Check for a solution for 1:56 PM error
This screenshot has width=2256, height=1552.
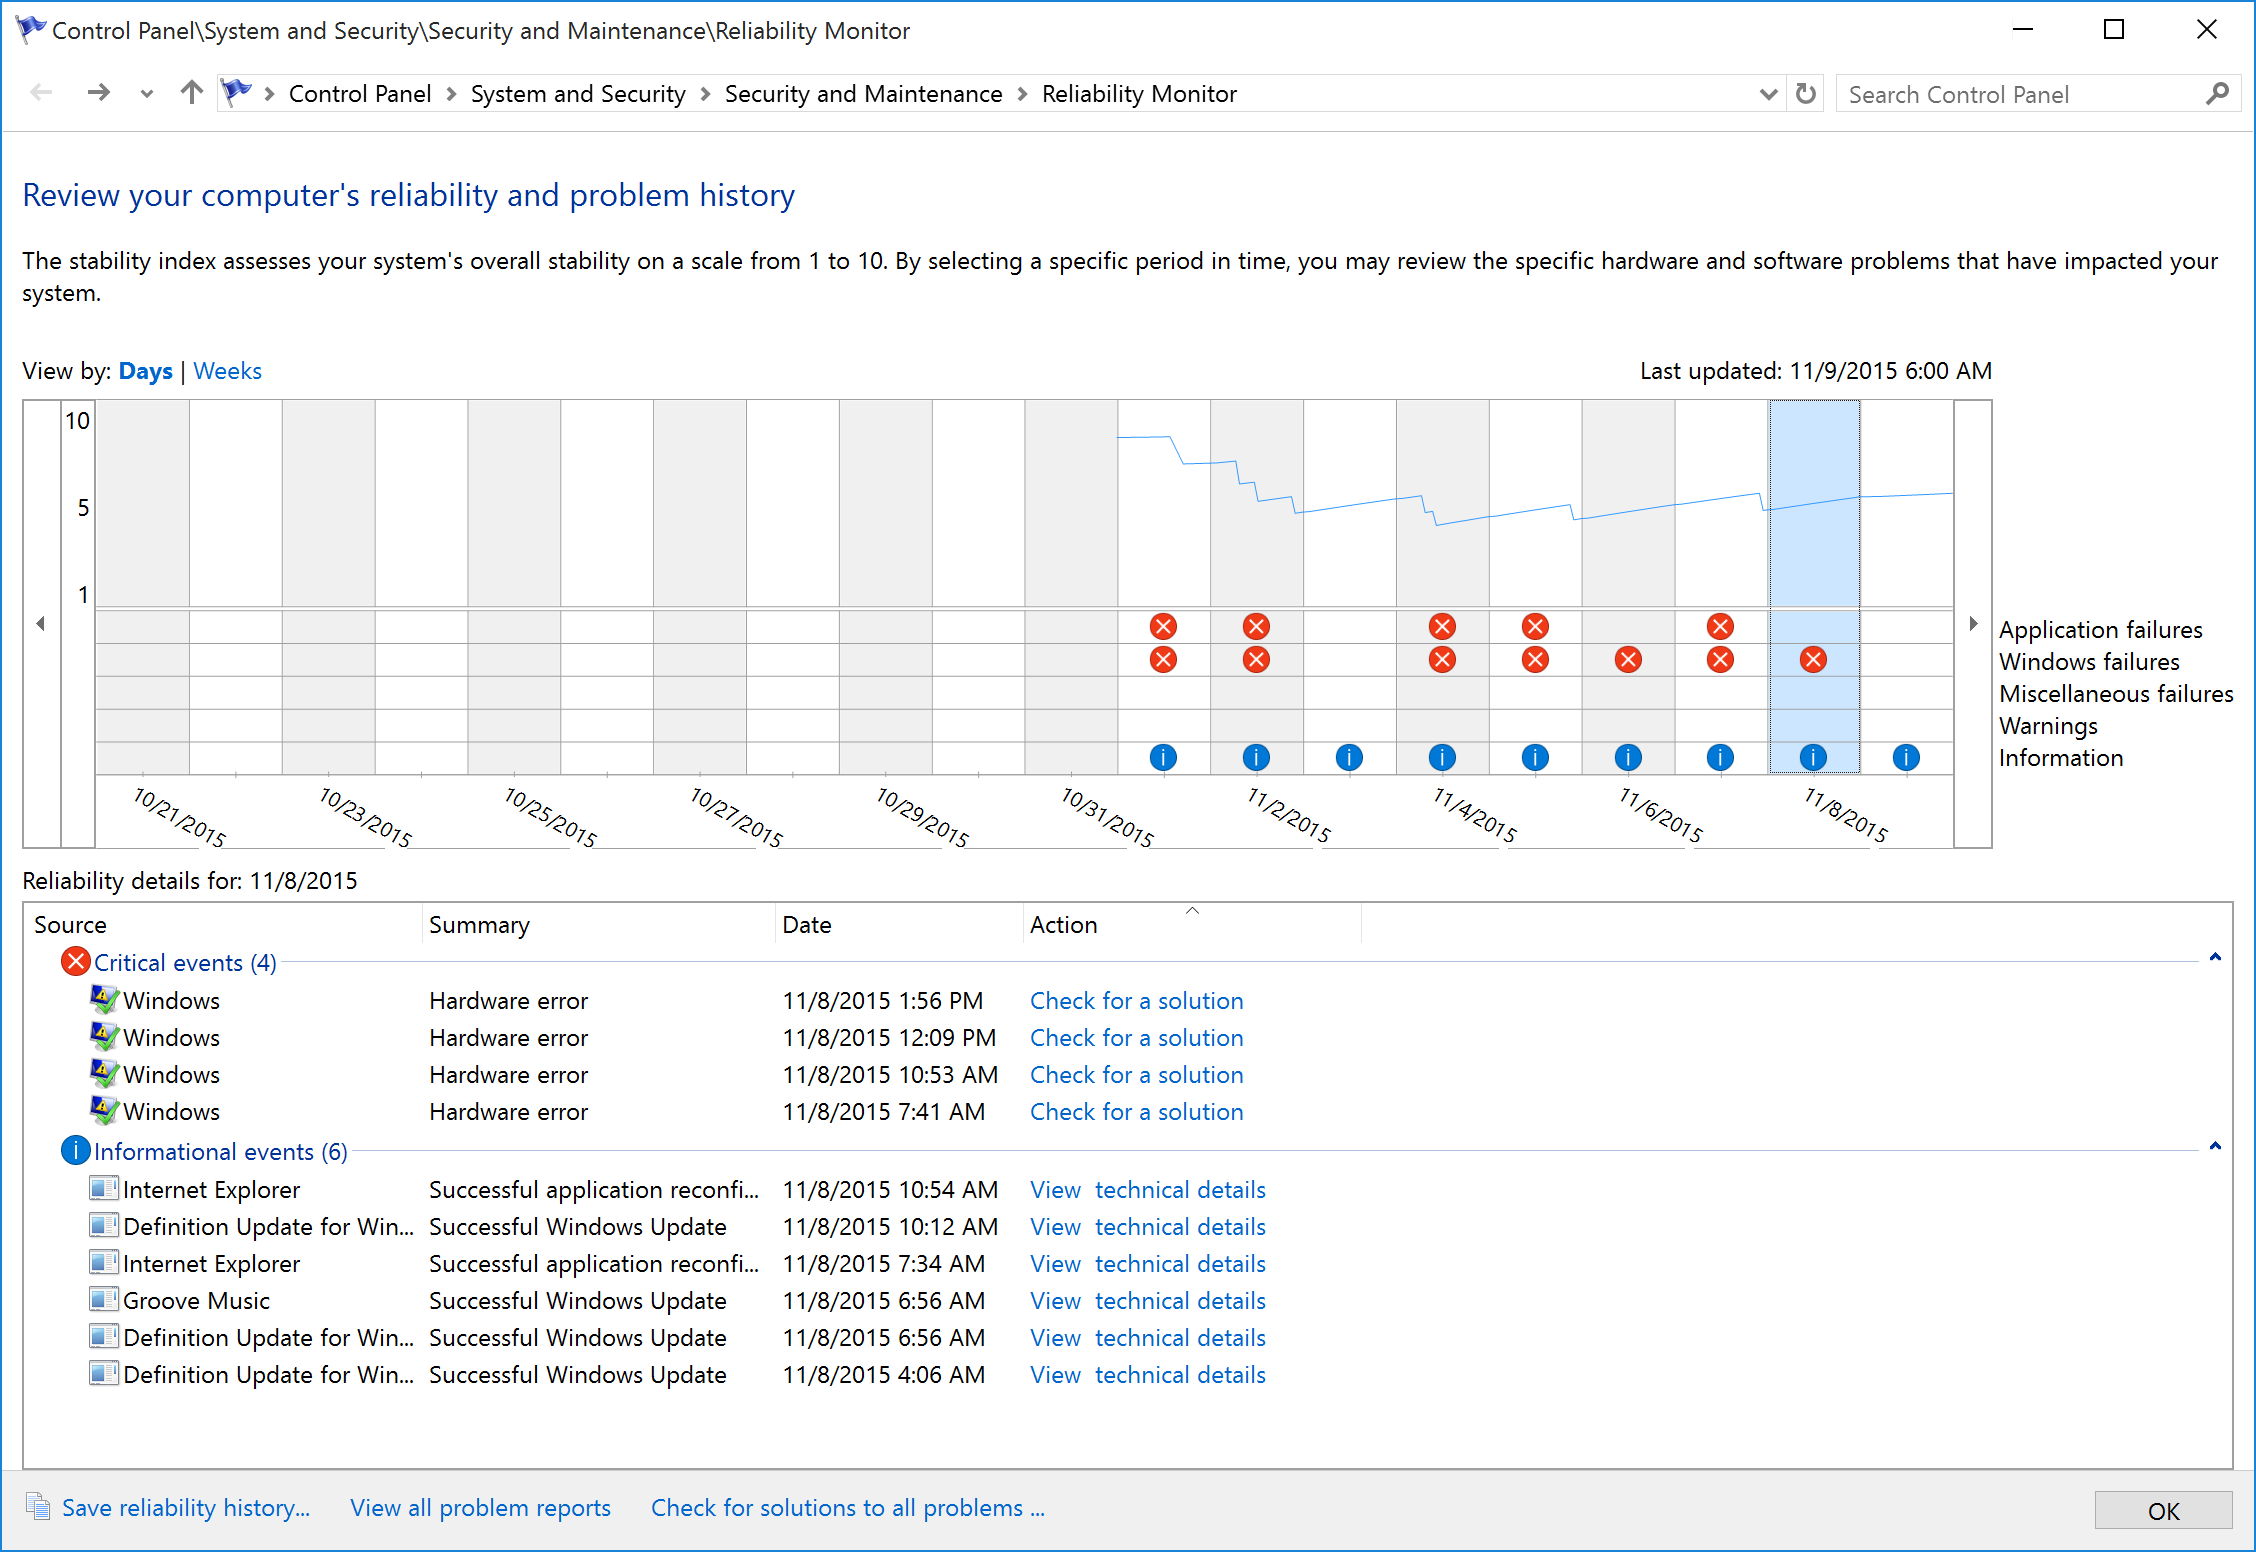pos(1136,1001)
